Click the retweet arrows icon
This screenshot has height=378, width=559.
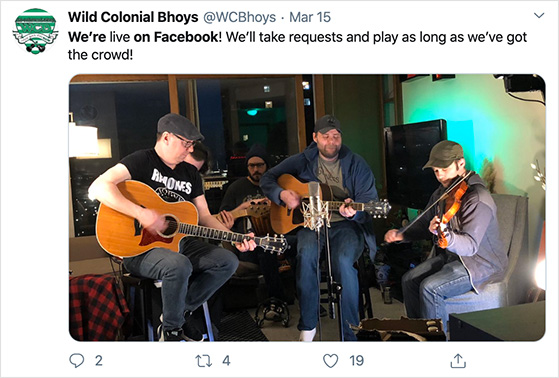tap(204, 361)
